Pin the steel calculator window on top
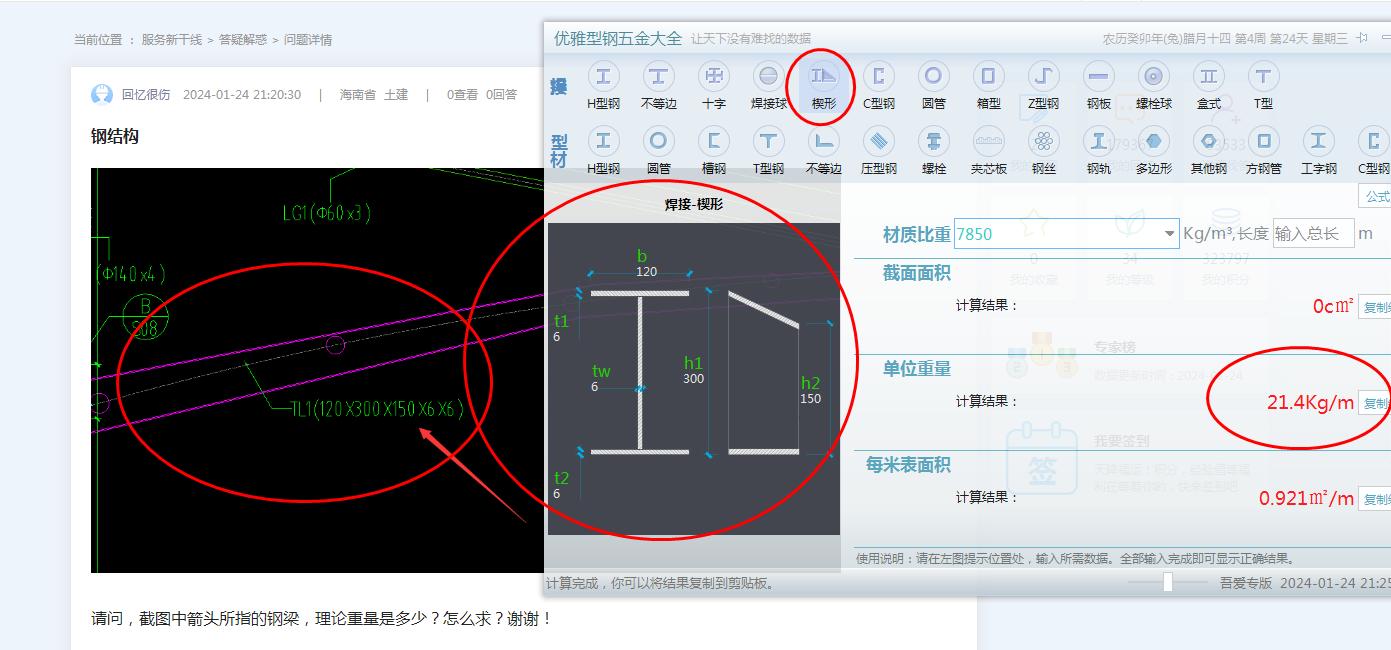Image resolution: width=1391 pixels, height=650 pixels. 1362,38
